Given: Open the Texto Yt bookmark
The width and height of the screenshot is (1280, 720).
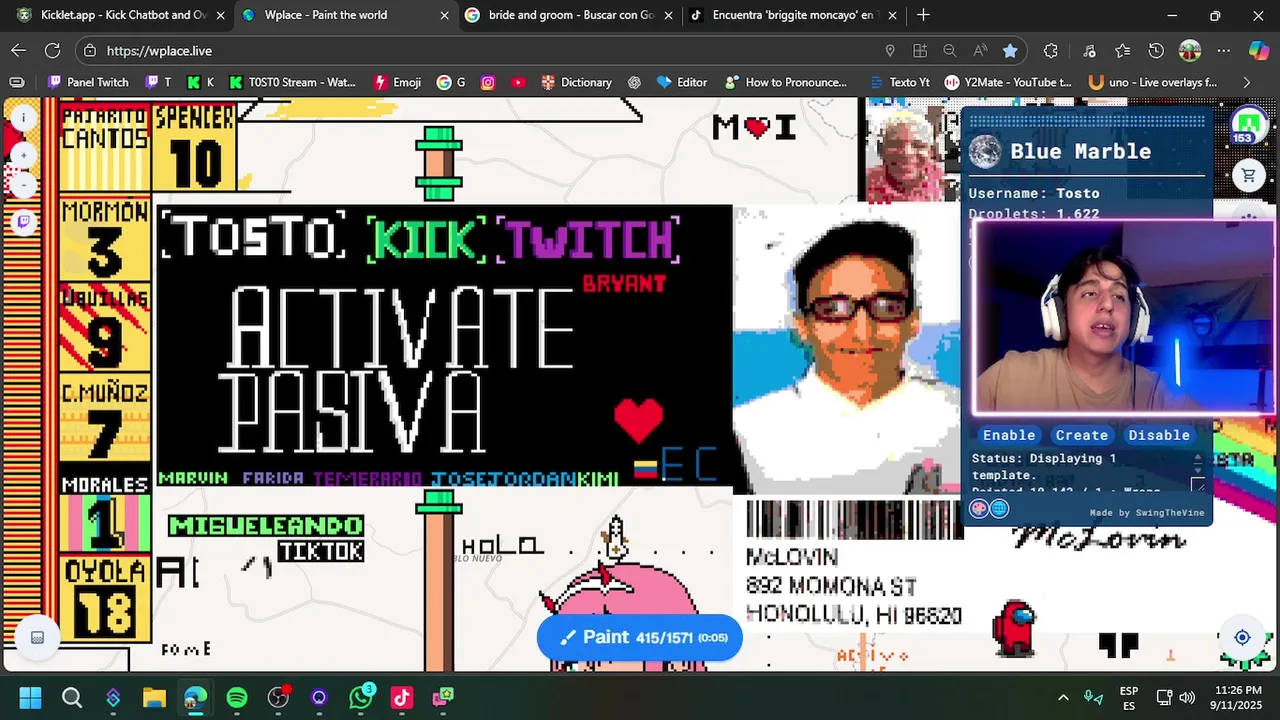Looking at the screenshot, I should [900, 82].
